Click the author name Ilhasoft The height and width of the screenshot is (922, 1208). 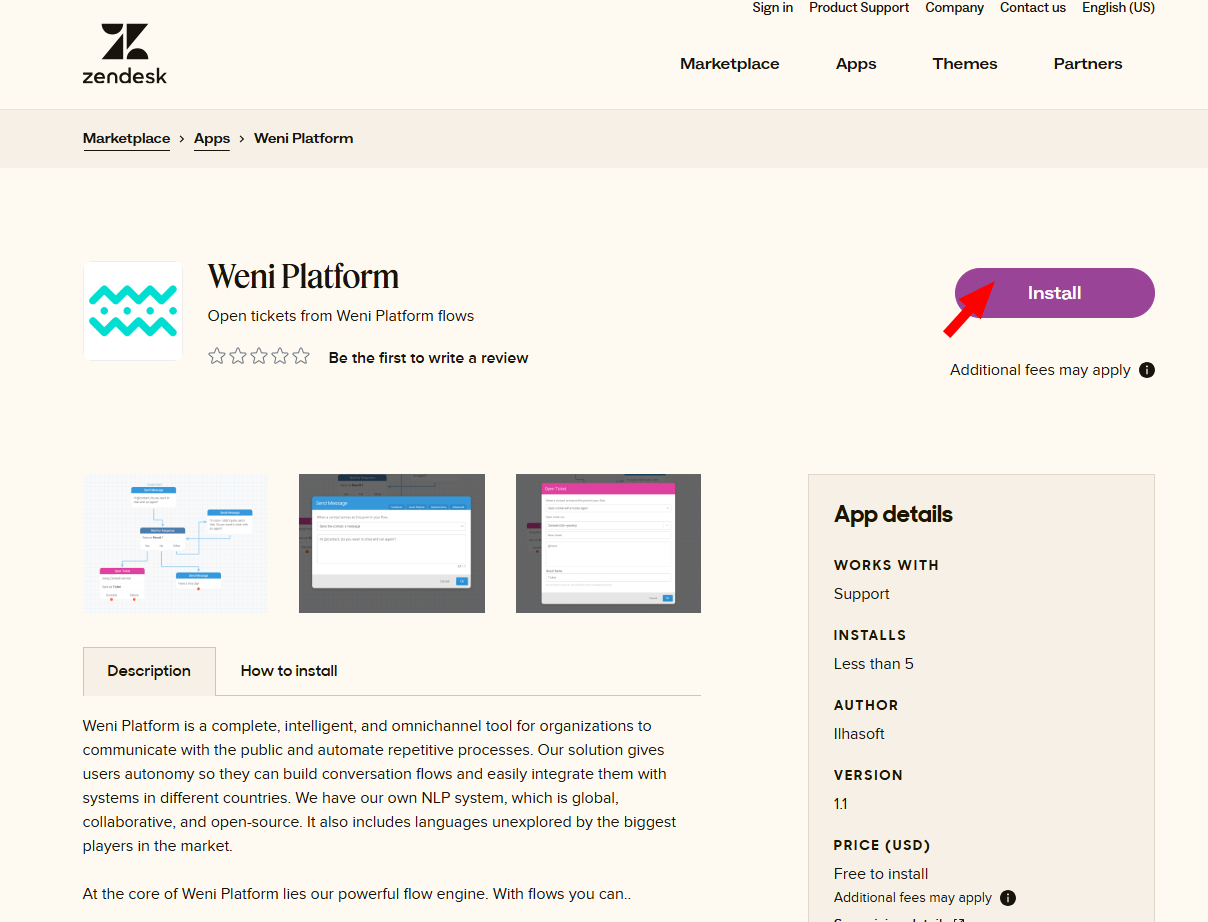click(x=859, y=734)
